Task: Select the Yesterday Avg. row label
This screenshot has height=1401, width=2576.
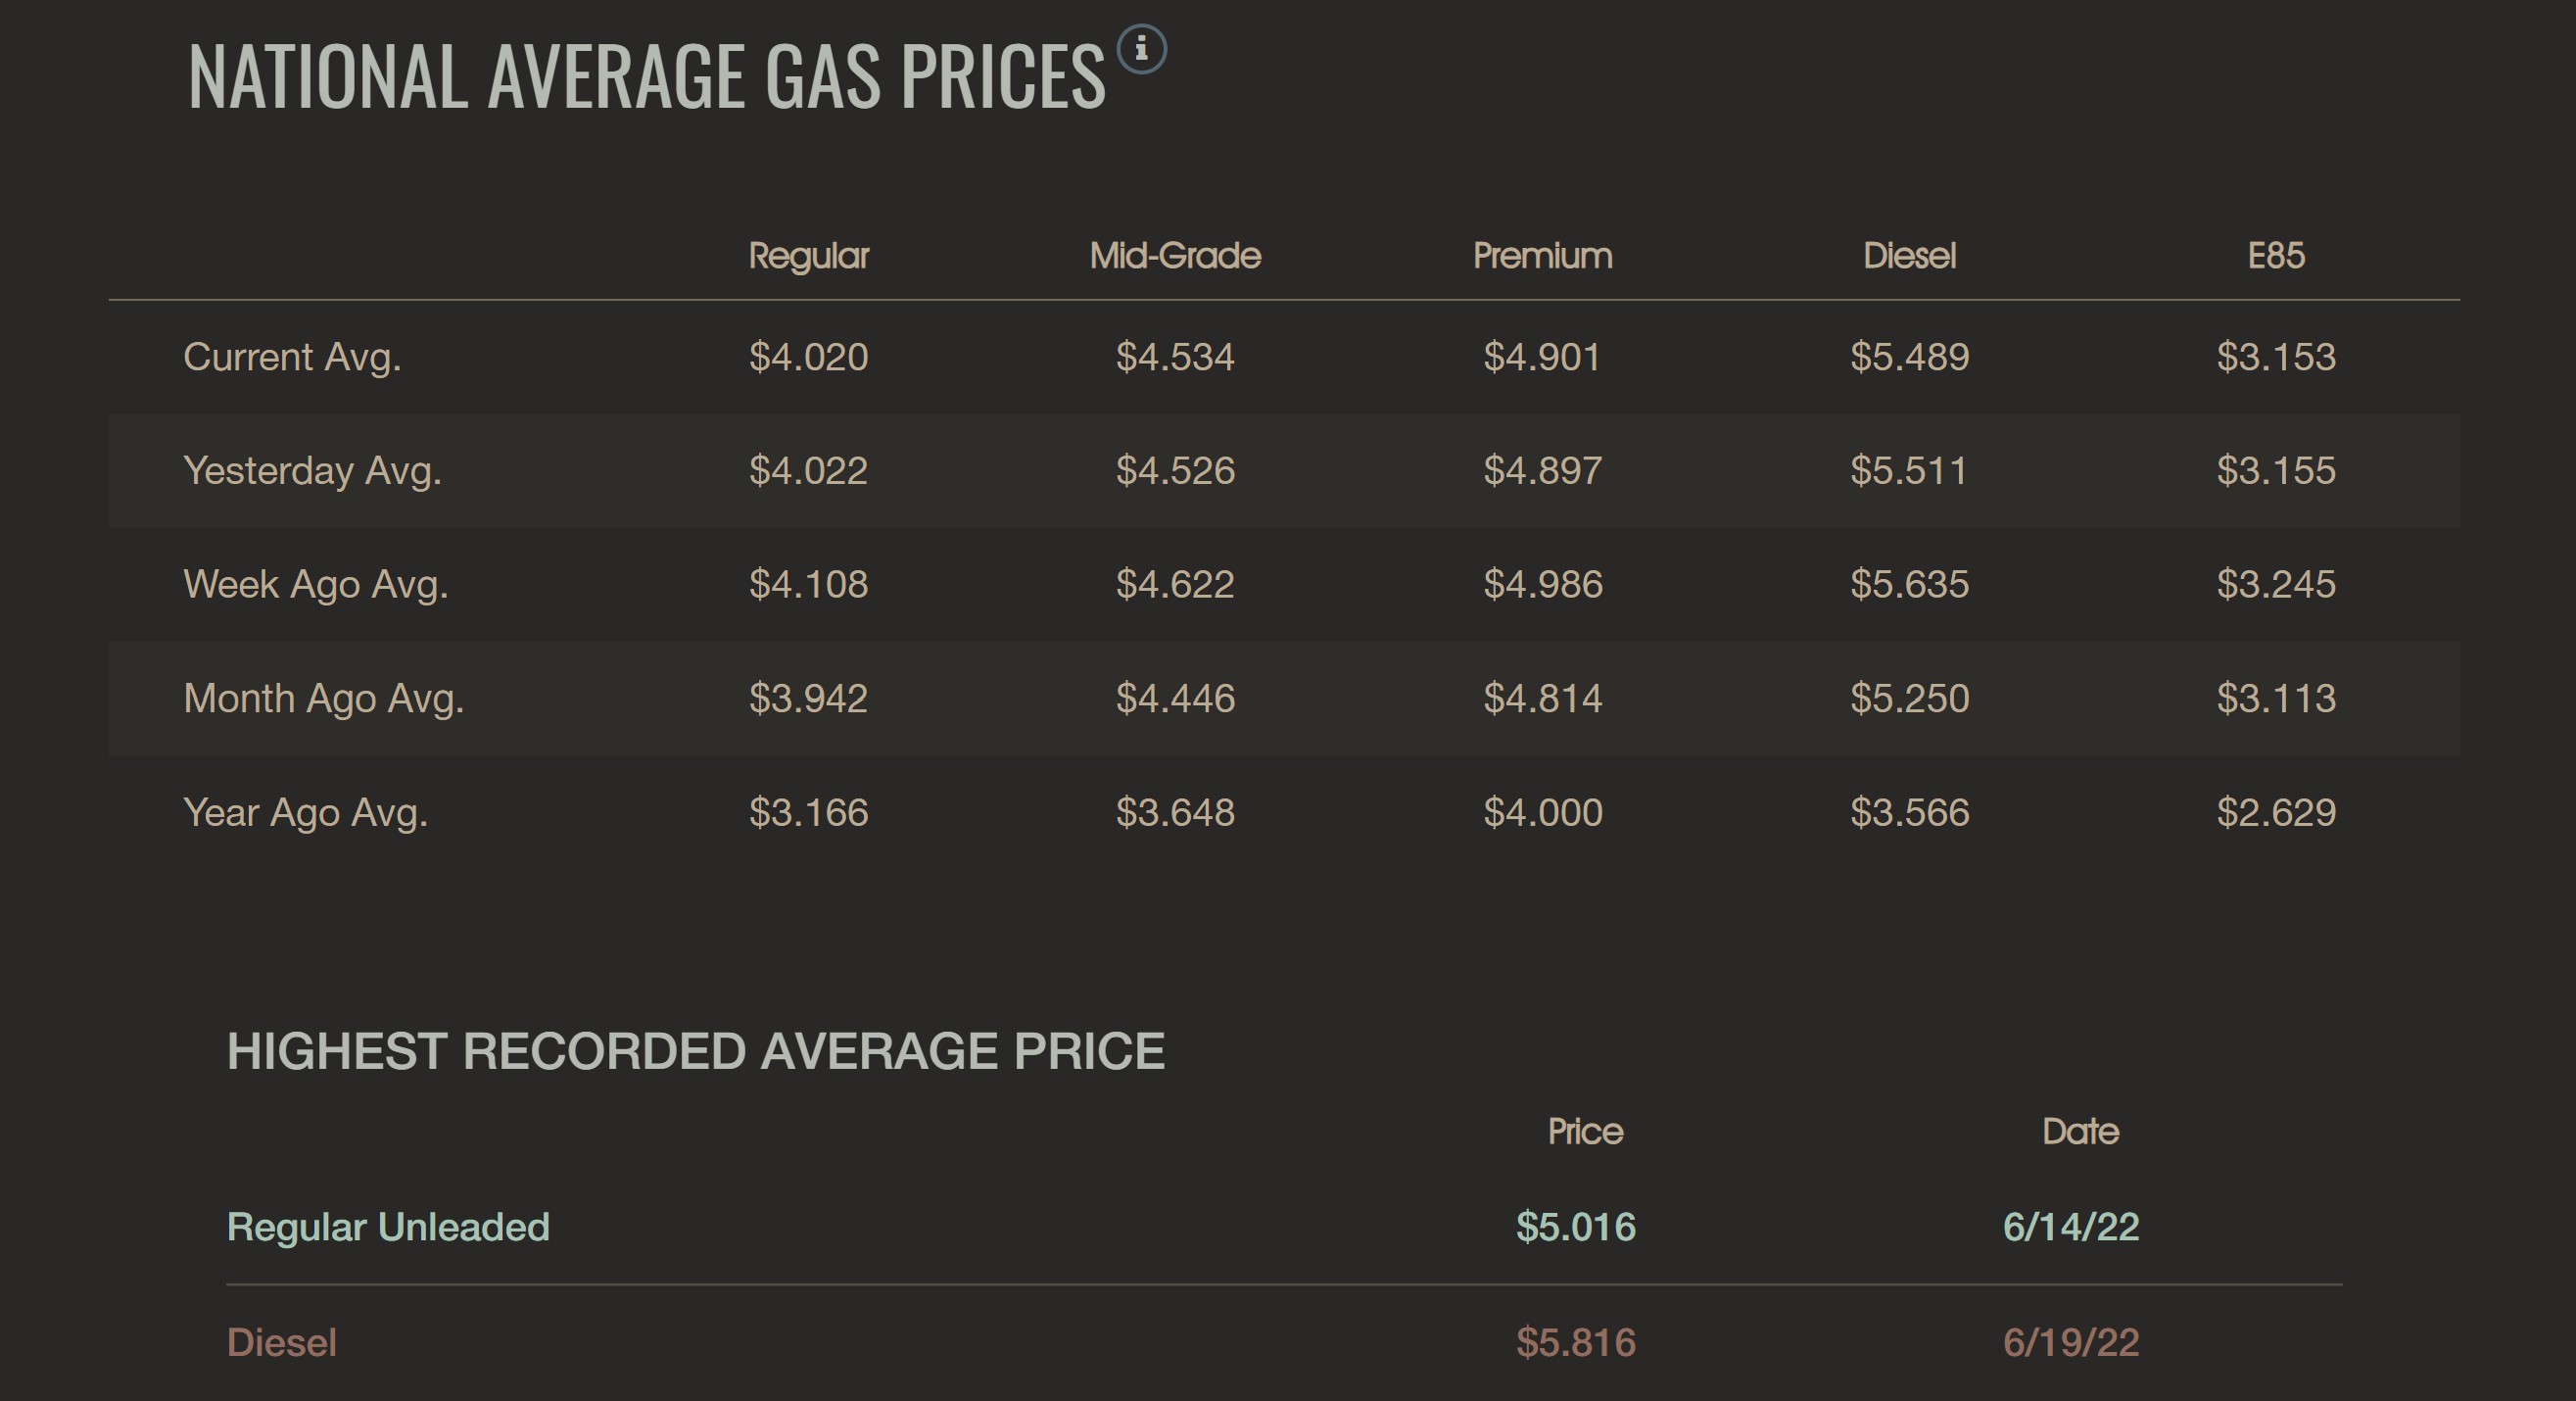Action: [312, 471]
